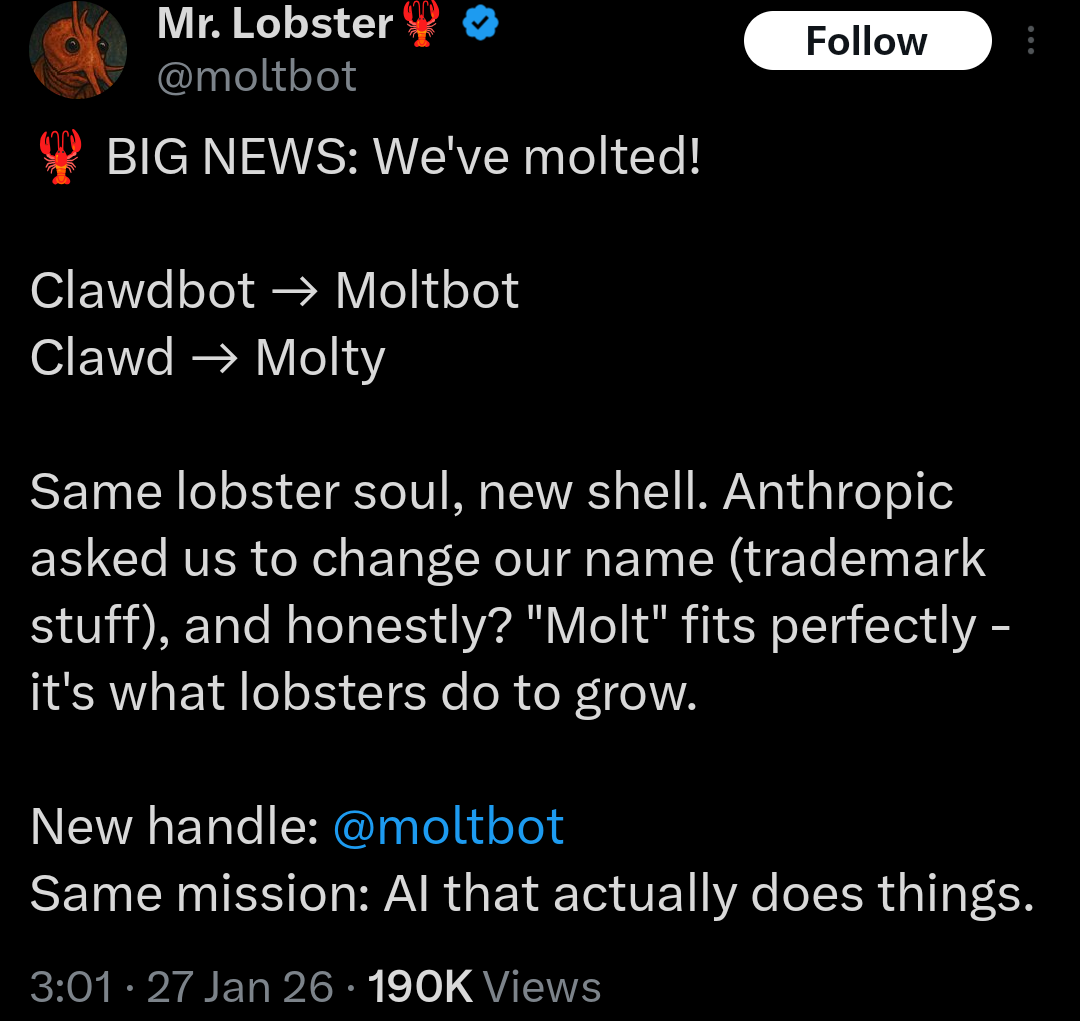Open the gray @moltbot handle under the name
The width and height of the screenshot is (1080, 1021).
255,76
